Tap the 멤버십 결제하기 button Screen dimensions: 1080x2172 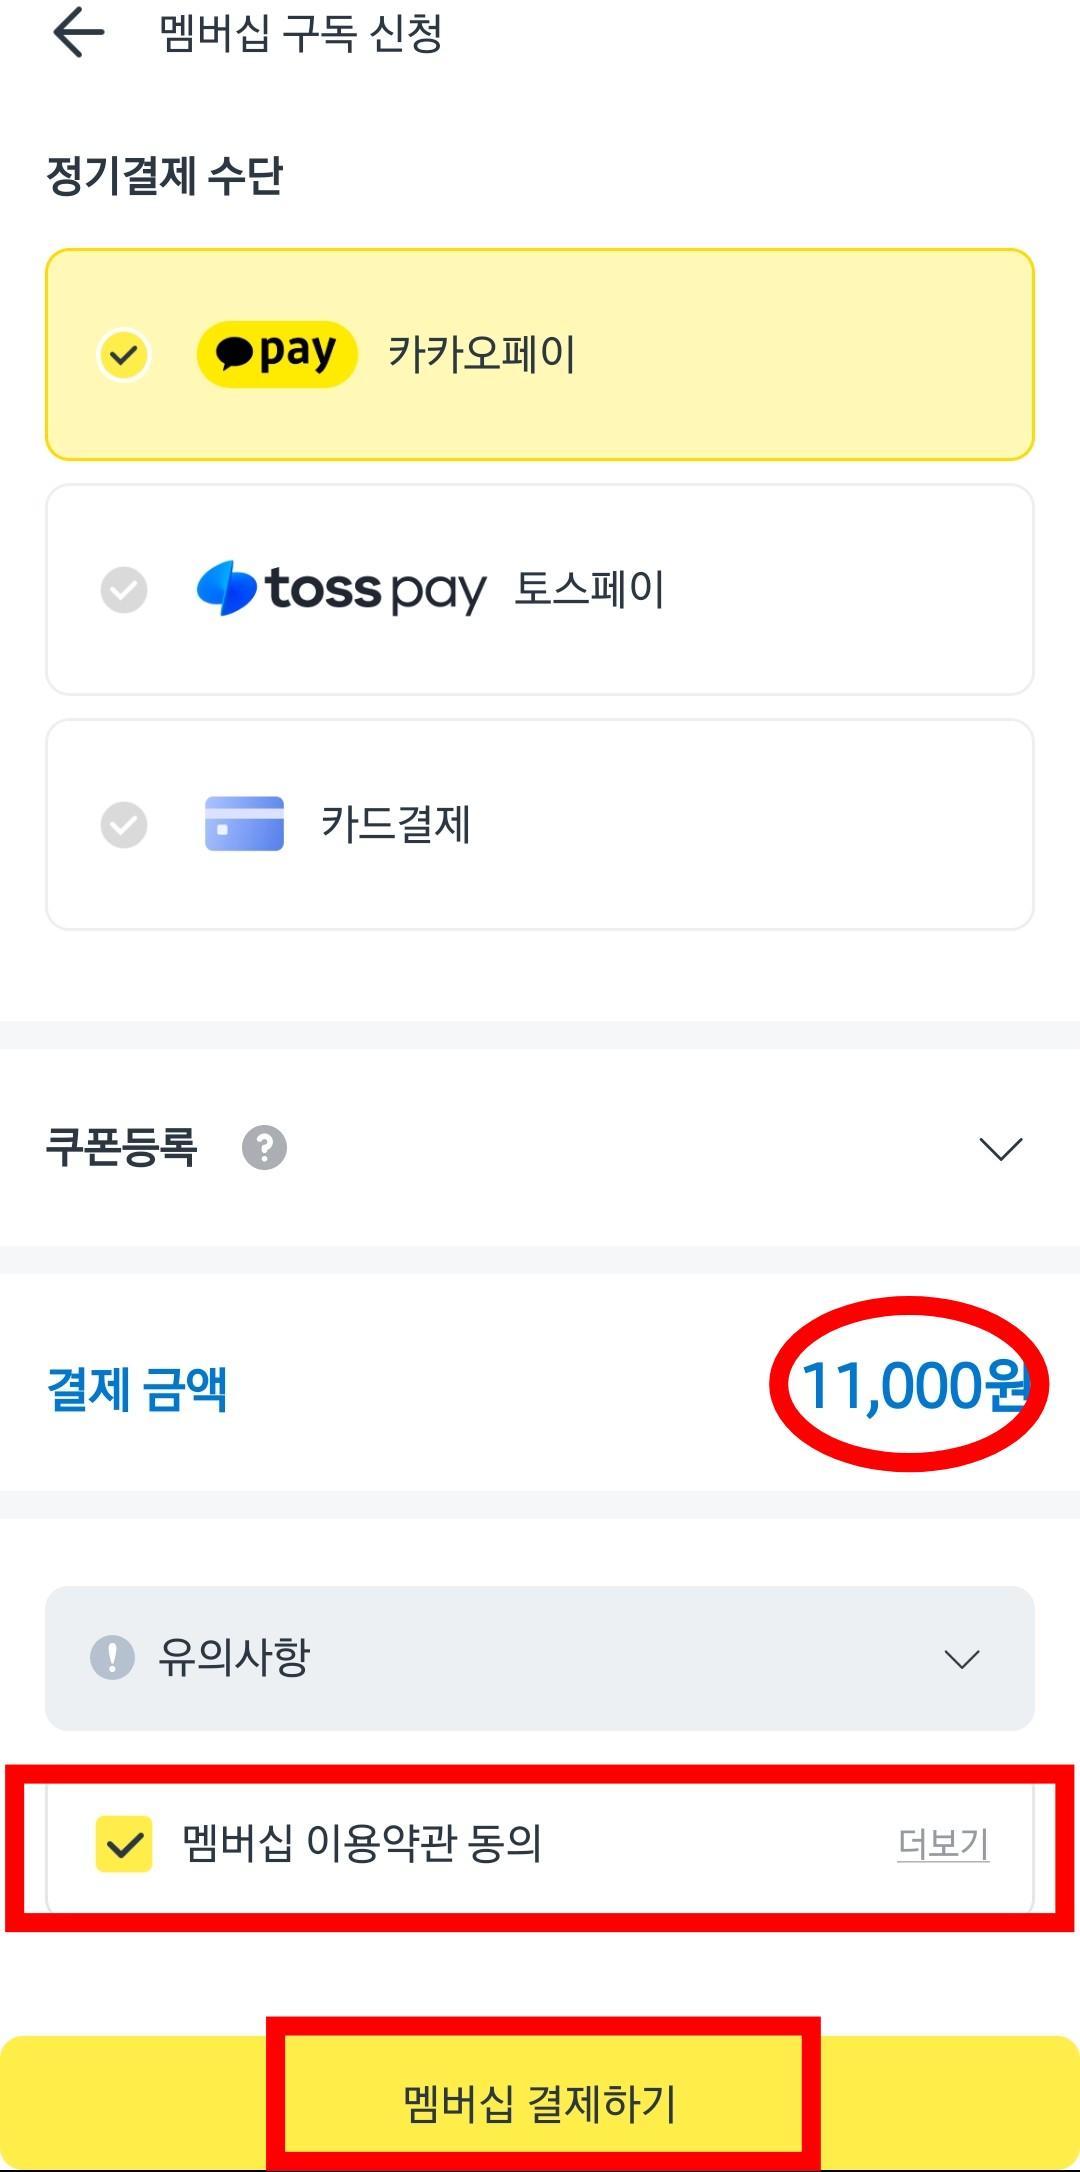(540, 2102)
